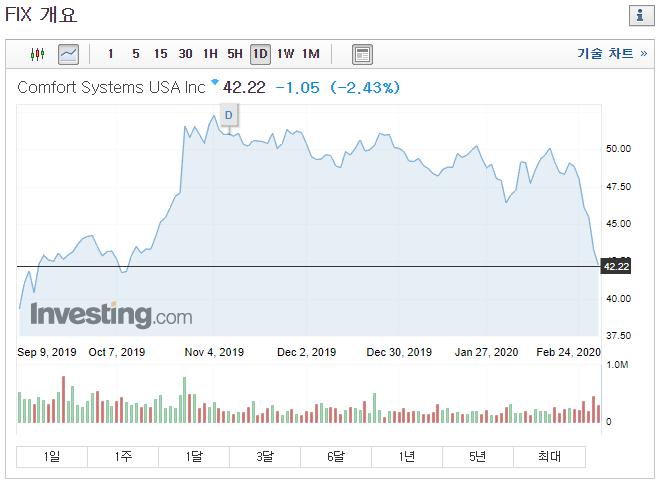The height and width of the screenshot is (484, 659).
Task: Click the Sep 9, 2019 date label
Action: click(47, 352)
